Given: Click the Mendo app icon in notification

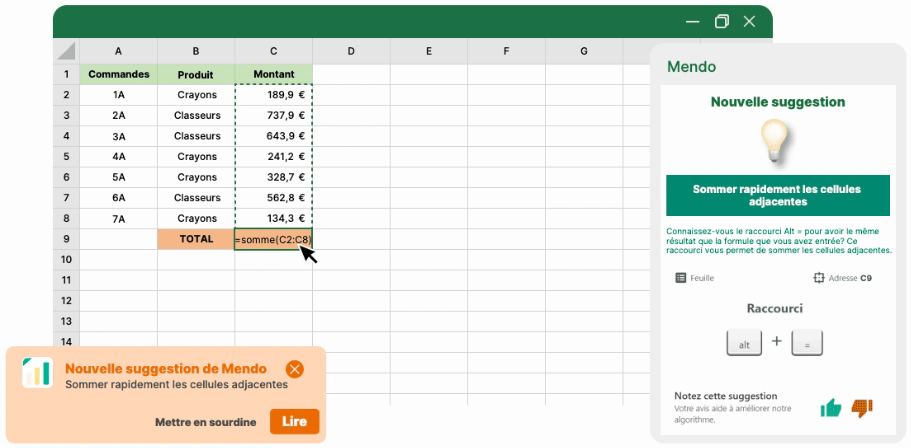Looking at the screenshot, I should point(37,372).
